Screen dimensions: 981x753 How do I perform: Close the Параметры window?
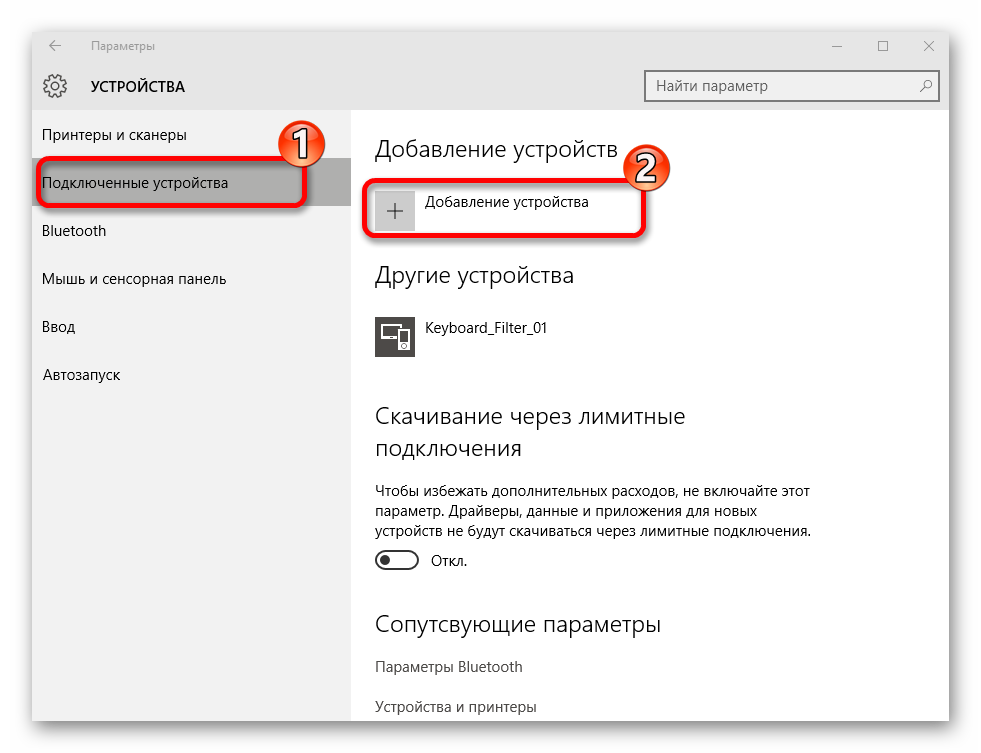click(928, 46)
